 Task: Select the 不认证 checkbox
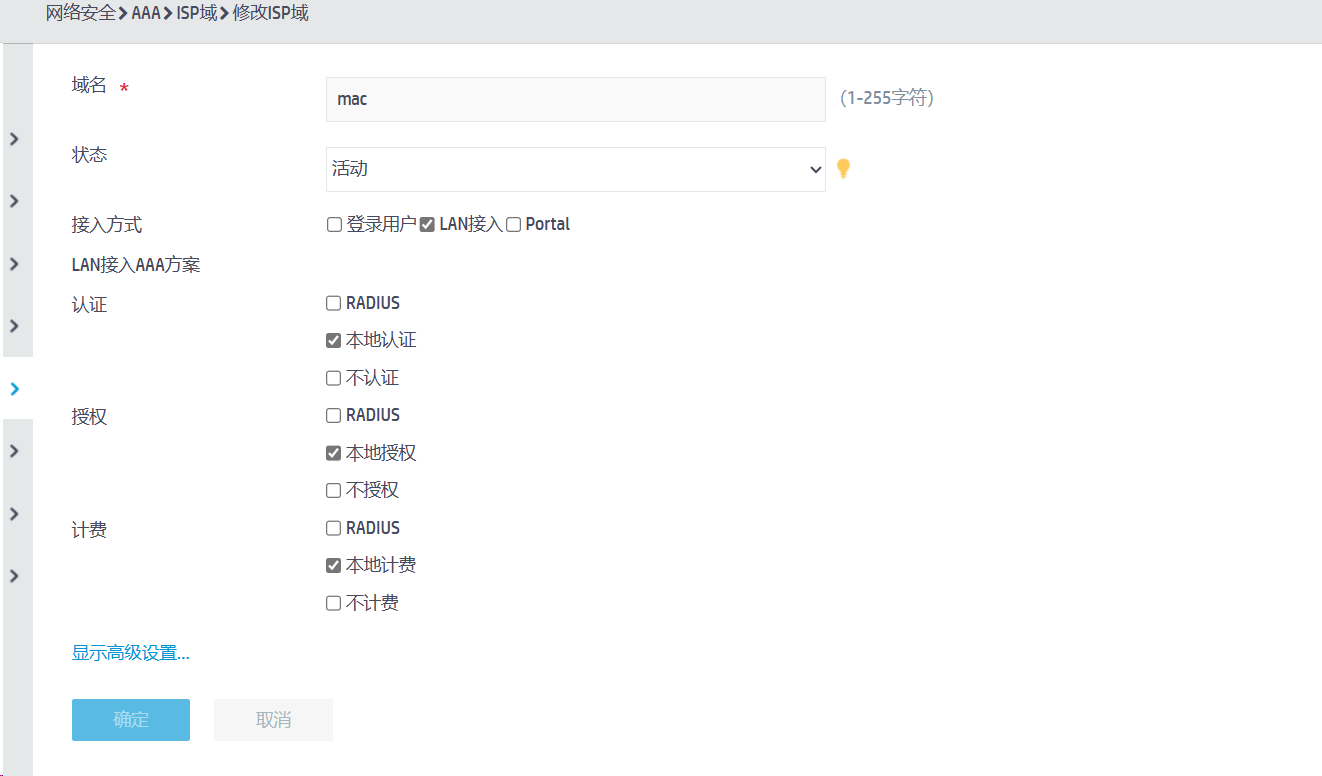tap(334, 378)
